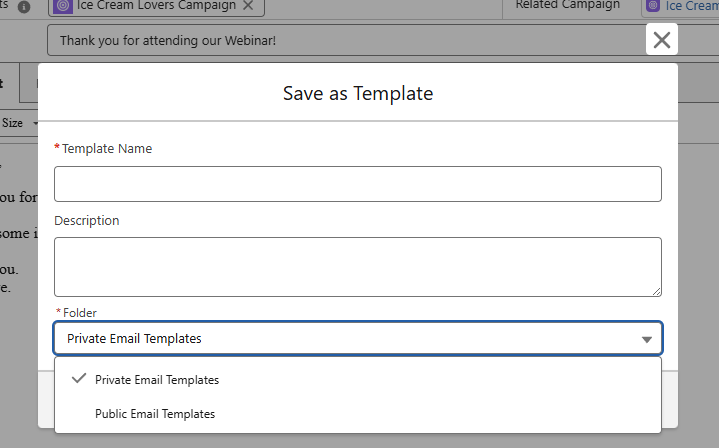
Task: Click the Related Campaign record icon
Action: point(653,5)
